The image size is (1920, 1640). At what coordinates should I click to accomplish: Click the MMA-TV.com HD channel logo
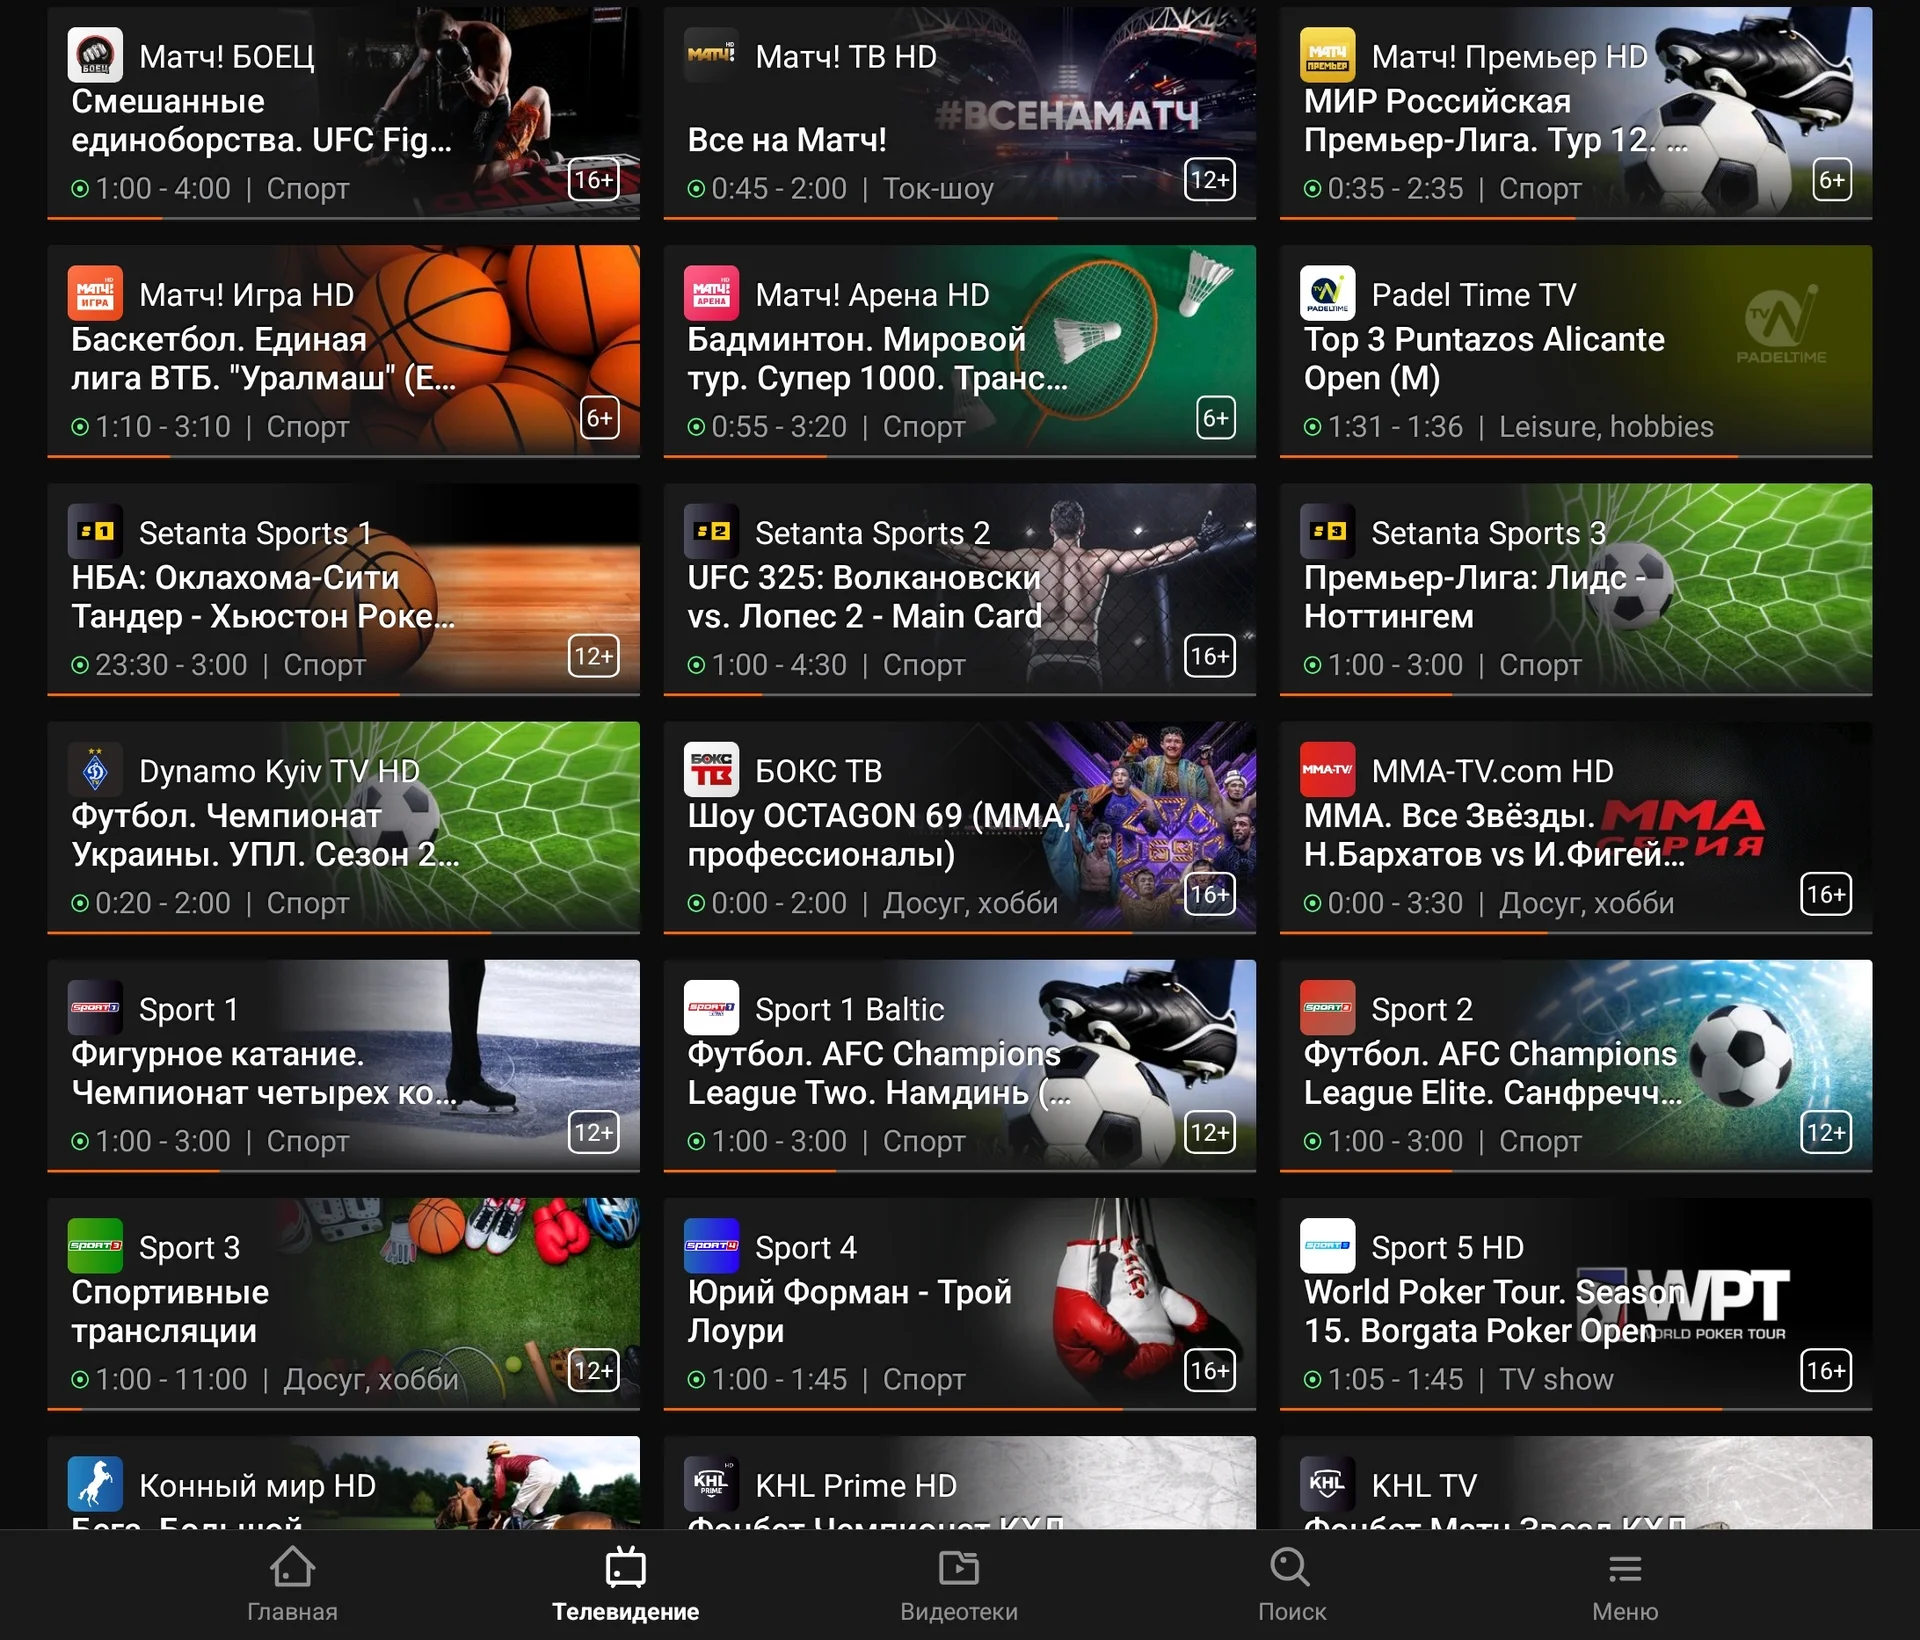[x=1327, y=769]
